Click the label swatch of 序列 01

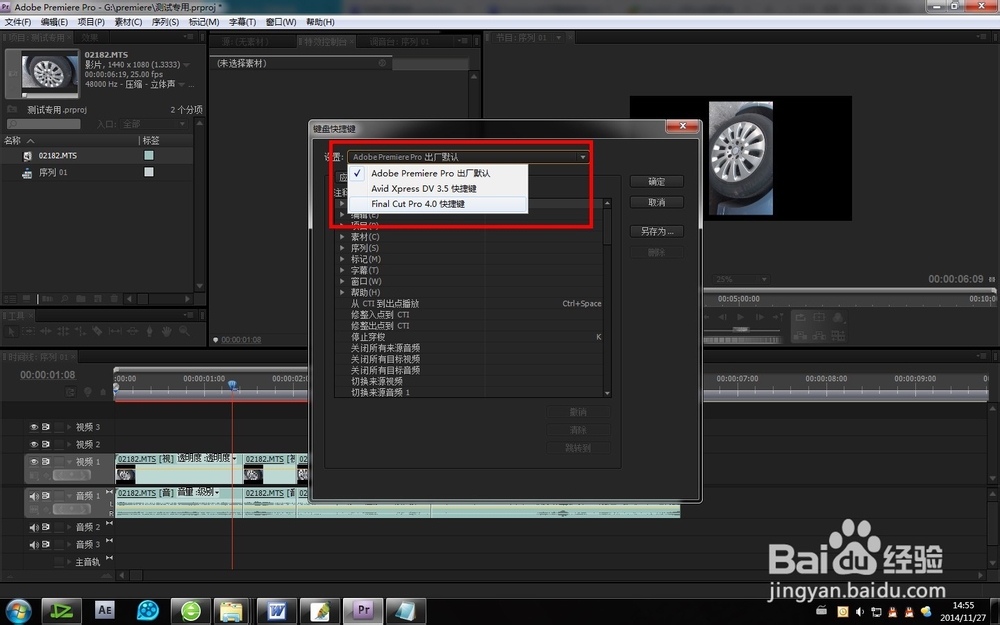(x=149, y=172)
